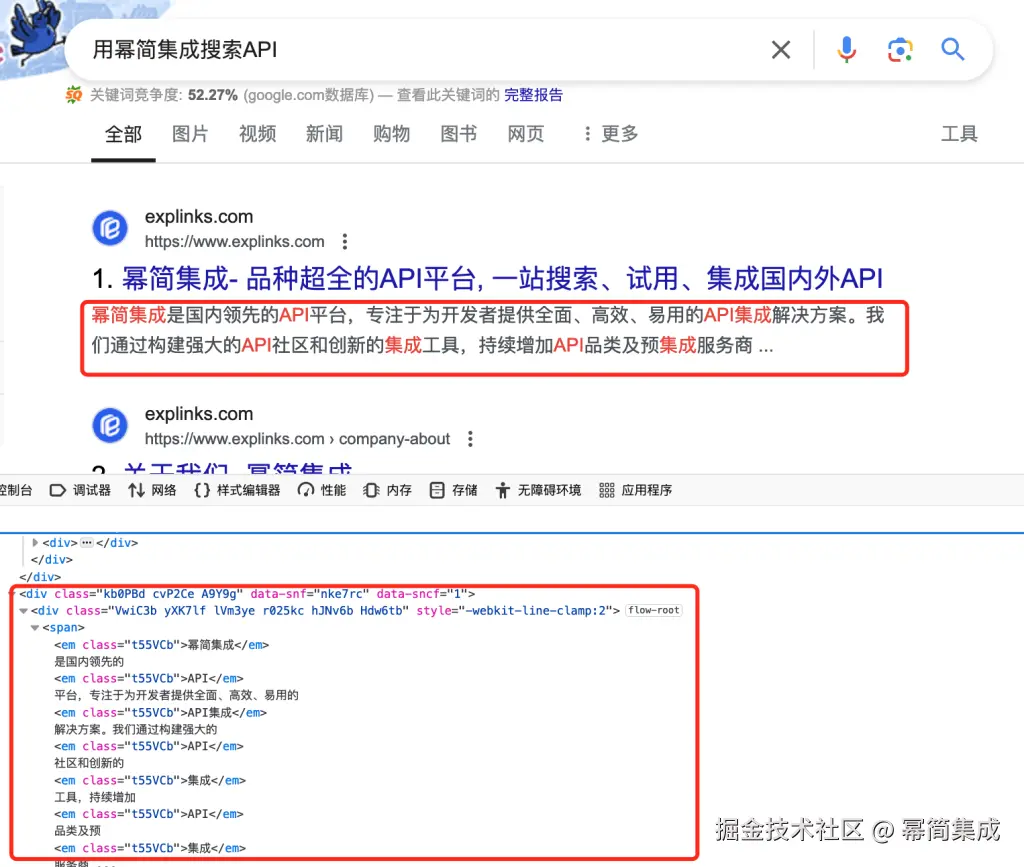Click the explinks.com favicon of first result
The image size is (1024, 867).
(110, 228)
